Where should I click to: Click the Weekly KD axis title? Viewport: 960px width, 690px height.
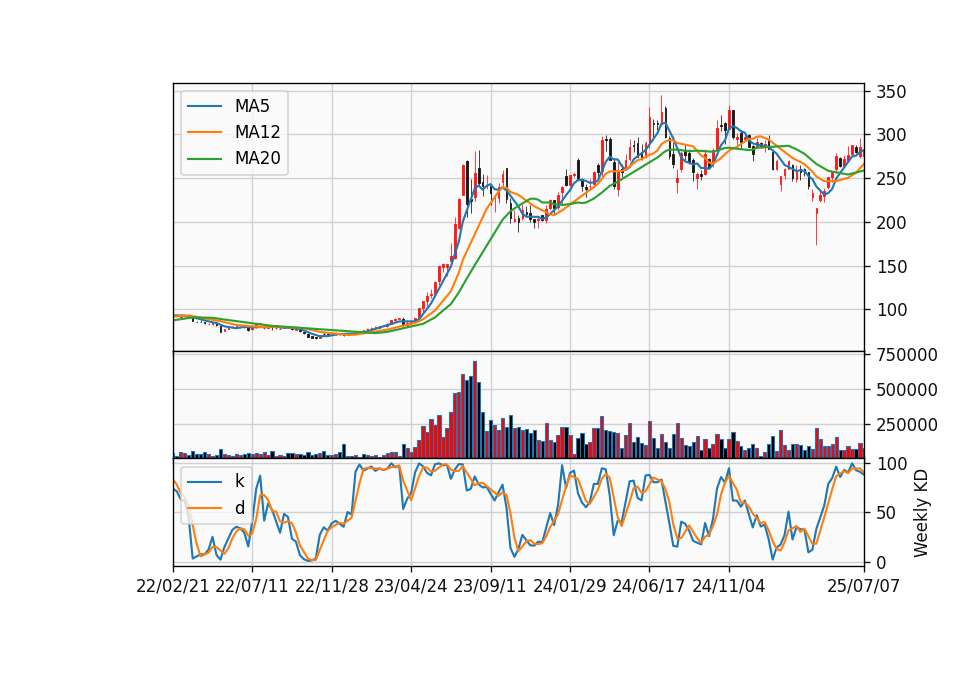[x=921, y=514]
